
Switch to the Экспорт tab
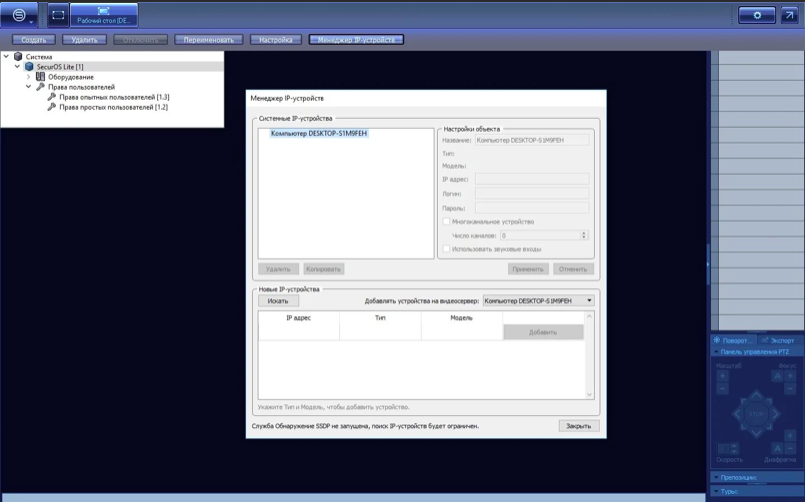pyautogui.click(x=777, y=340)
